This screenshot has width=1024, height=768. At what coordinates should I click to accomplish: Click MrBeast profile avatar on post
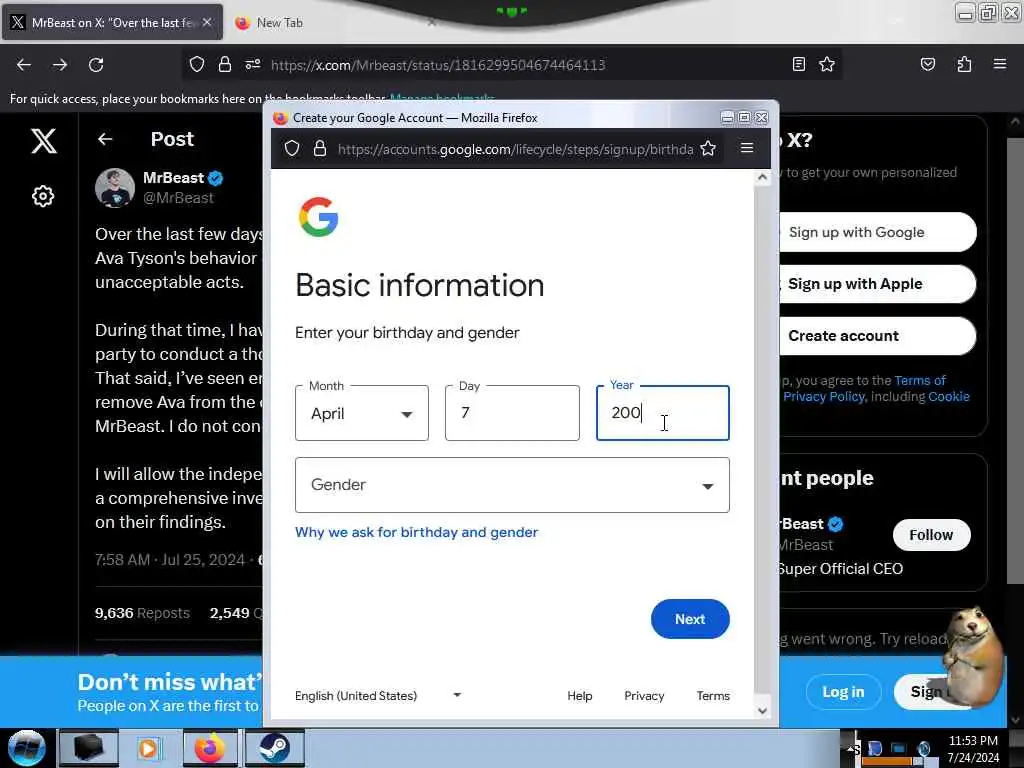pos(115,188)
